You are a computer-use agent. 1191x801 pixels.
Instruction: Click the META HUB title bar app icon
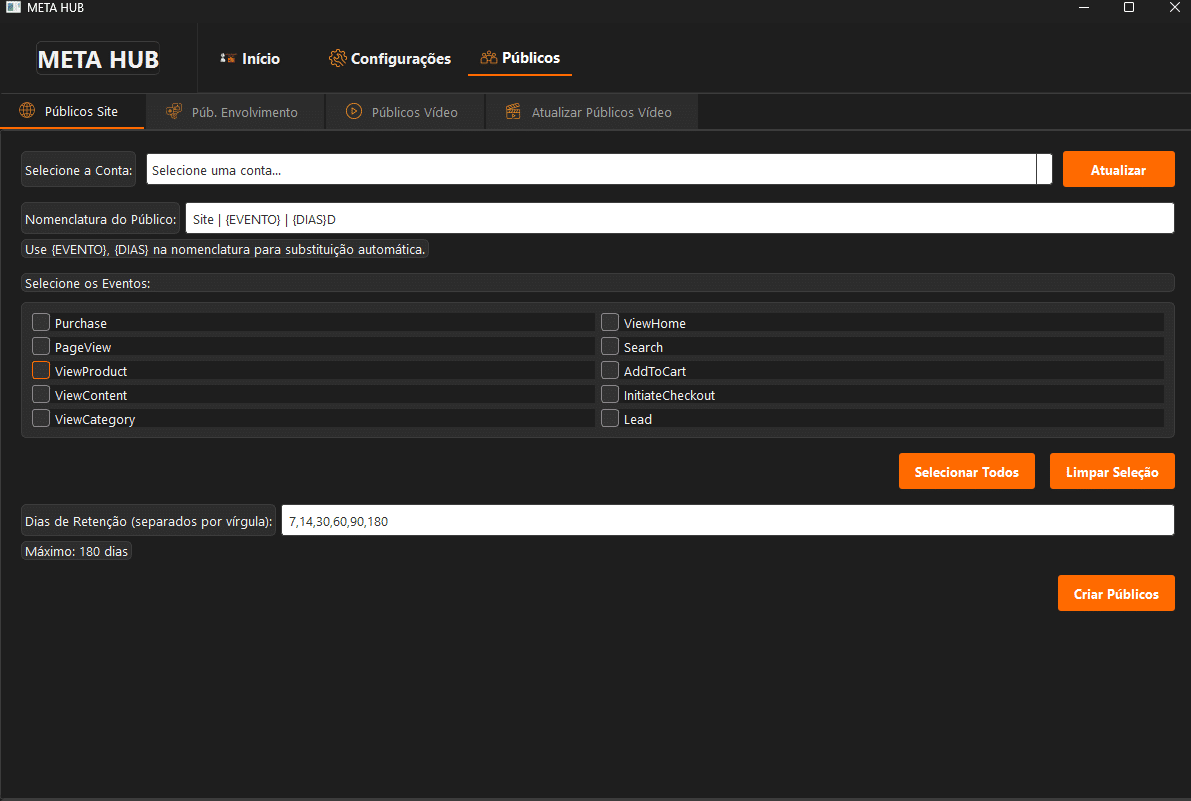(13, 7)
